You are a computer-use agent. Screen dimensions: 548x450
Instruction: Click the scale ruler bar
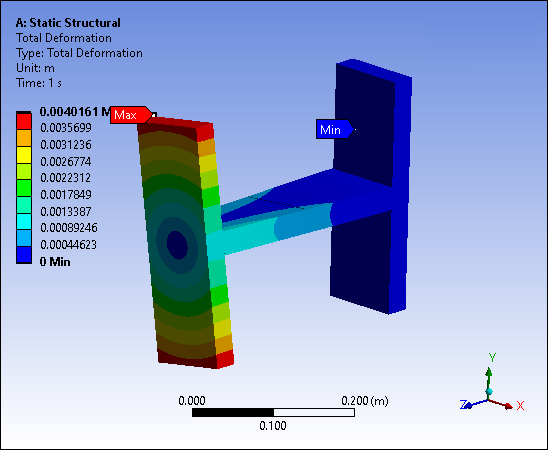click(273, 413)
